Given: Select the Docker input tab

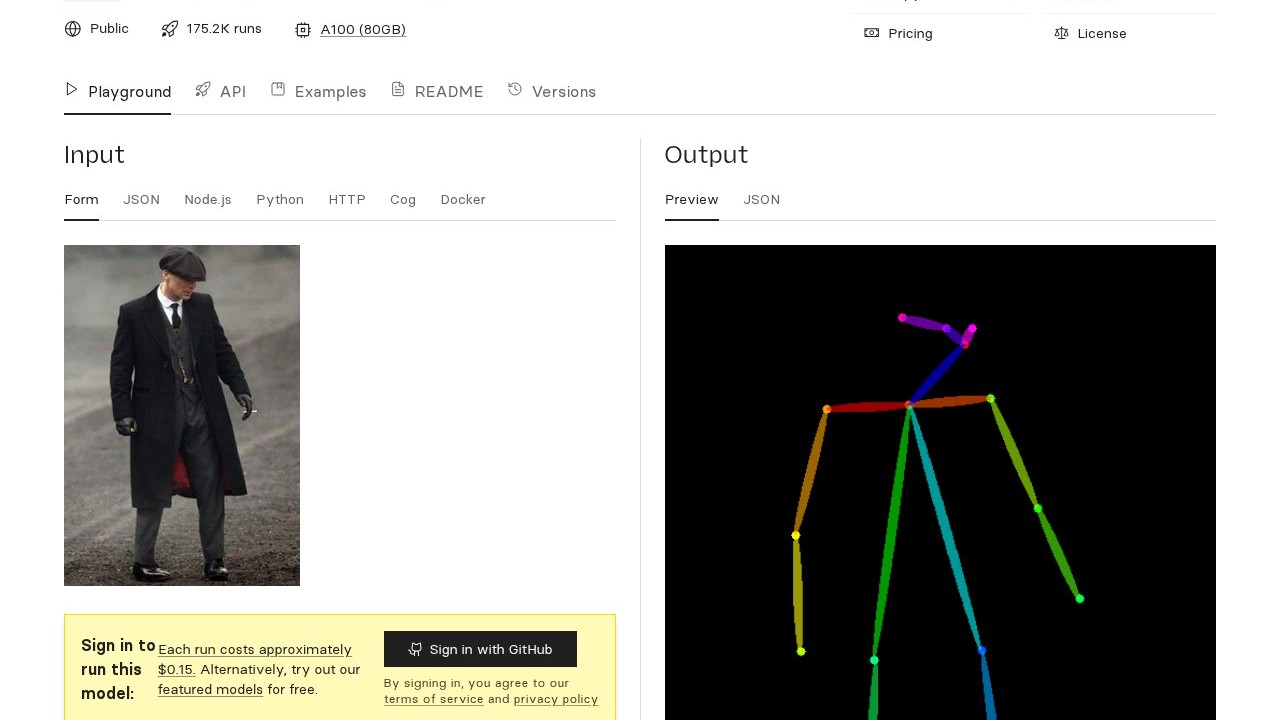Looking at the screenshot, I should [x=463, y=200].
